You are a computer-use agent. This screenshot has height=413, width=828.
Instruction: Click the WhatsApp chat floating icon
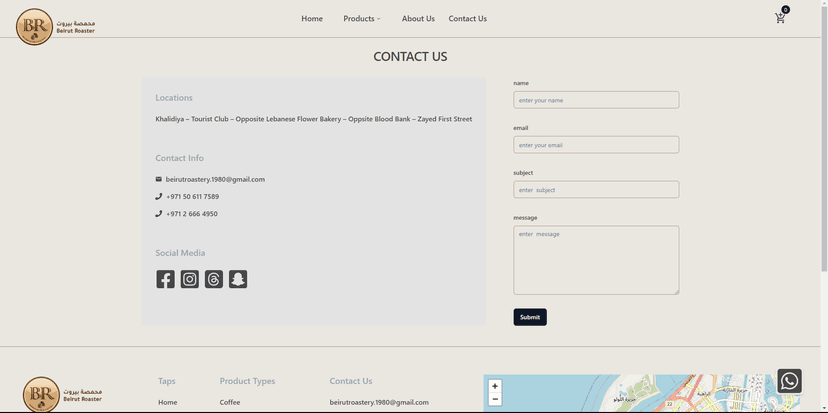coord(789,381)
